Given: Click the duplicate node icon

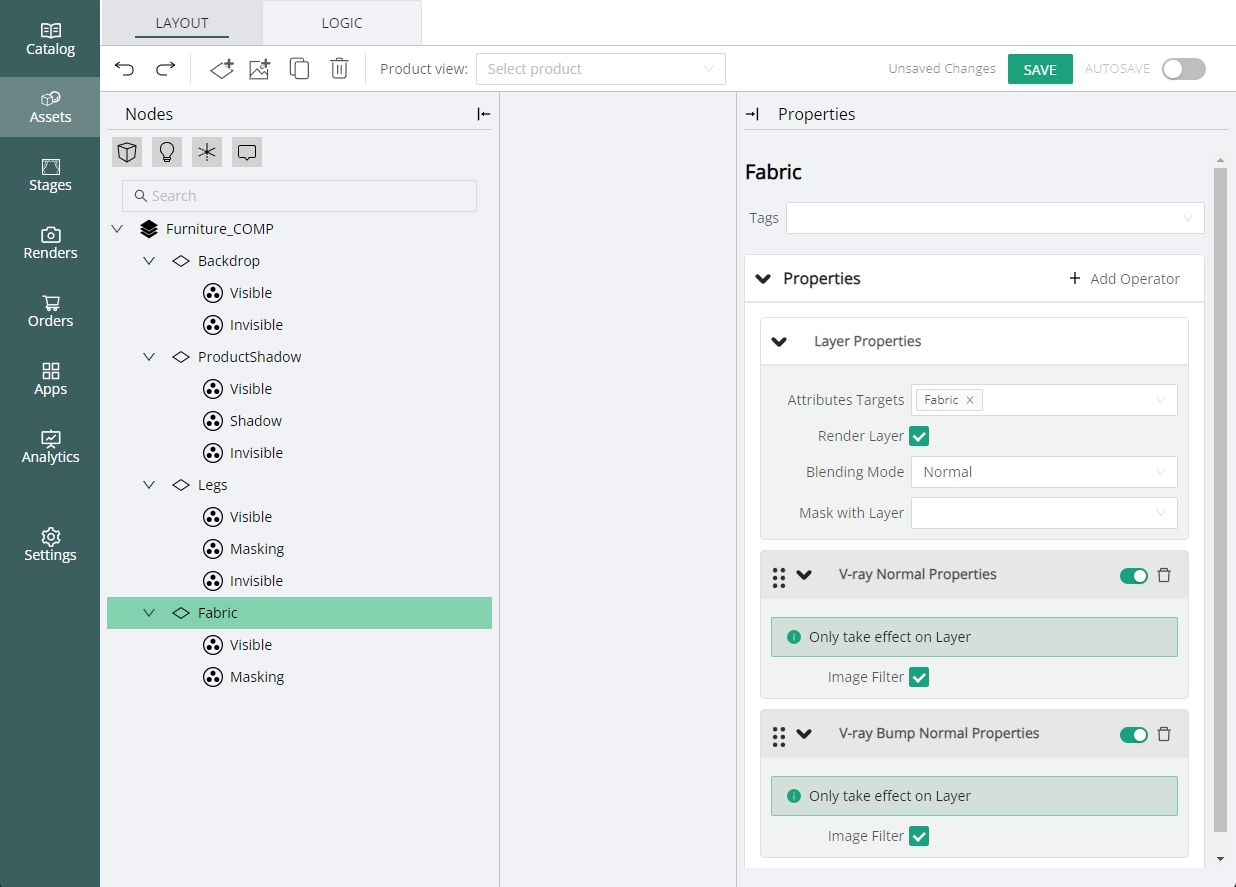Looking at the screenshot, I should click(299, 69).
